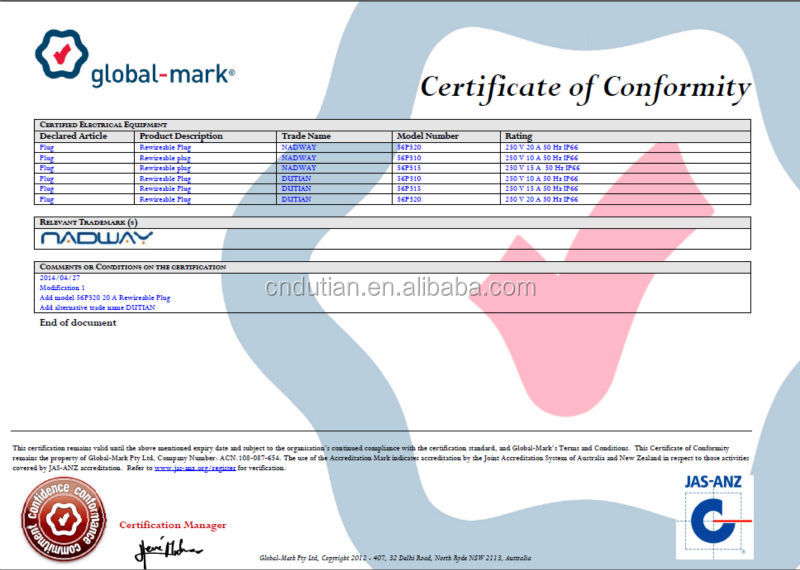Screen dimensions: 800x570
Task: Open the www.jas-anz.org/register link
Action: pyautogui.click(x=195, y=468)
